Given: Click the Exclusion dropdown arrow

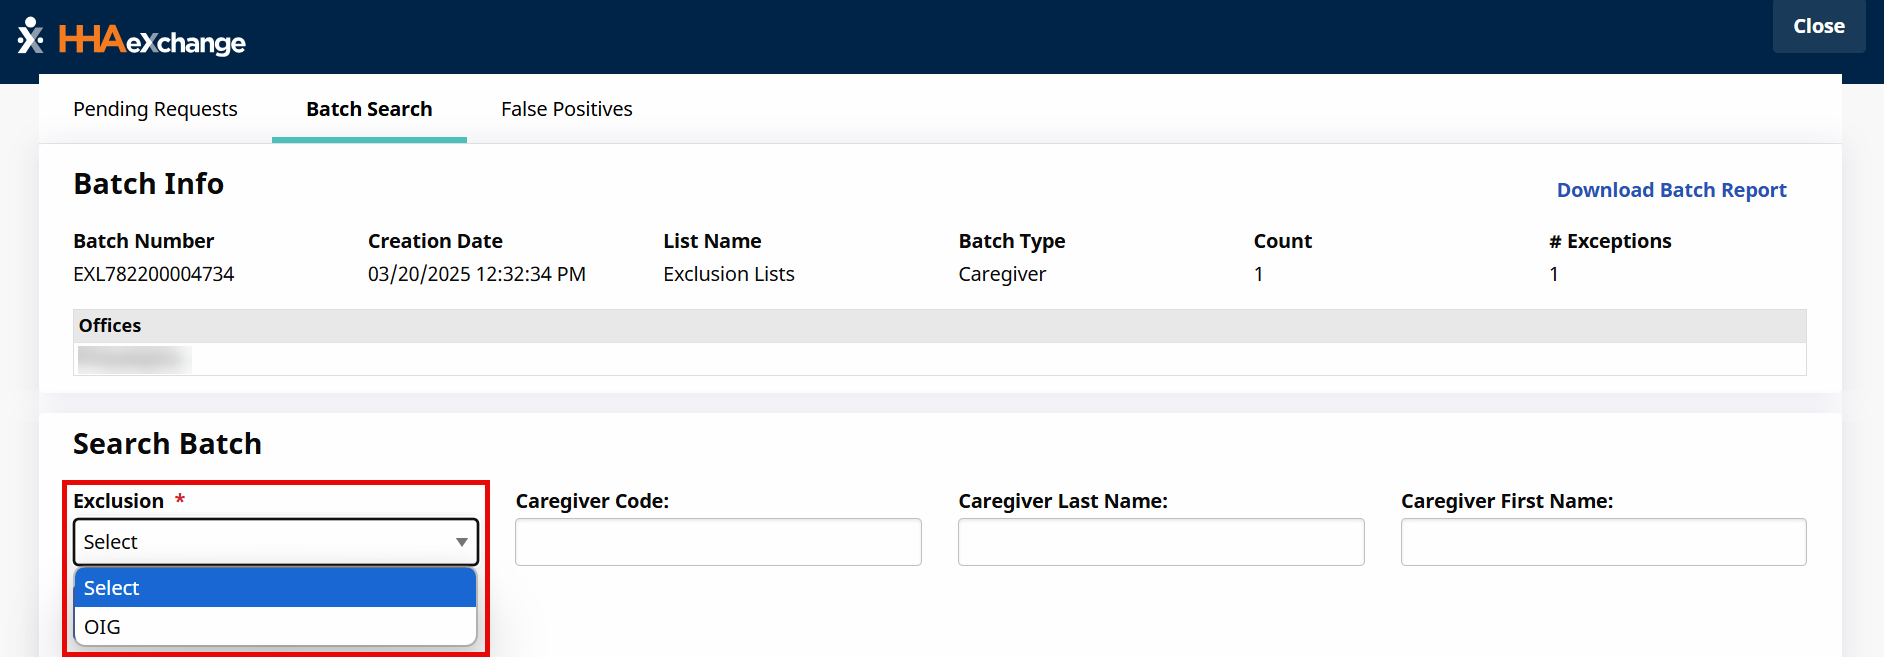Looking at the screenshot, I should click(461, 542).
